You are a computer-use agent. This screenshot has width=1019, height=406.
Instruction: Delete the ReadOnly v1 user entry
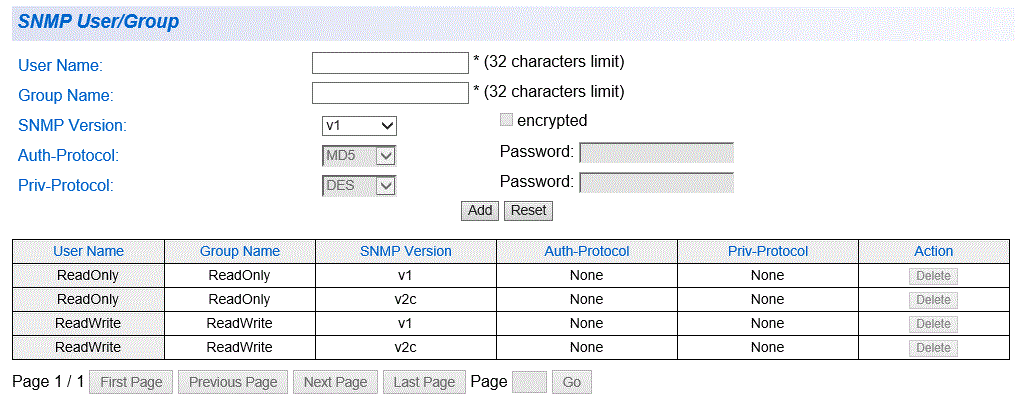point(933,275)
